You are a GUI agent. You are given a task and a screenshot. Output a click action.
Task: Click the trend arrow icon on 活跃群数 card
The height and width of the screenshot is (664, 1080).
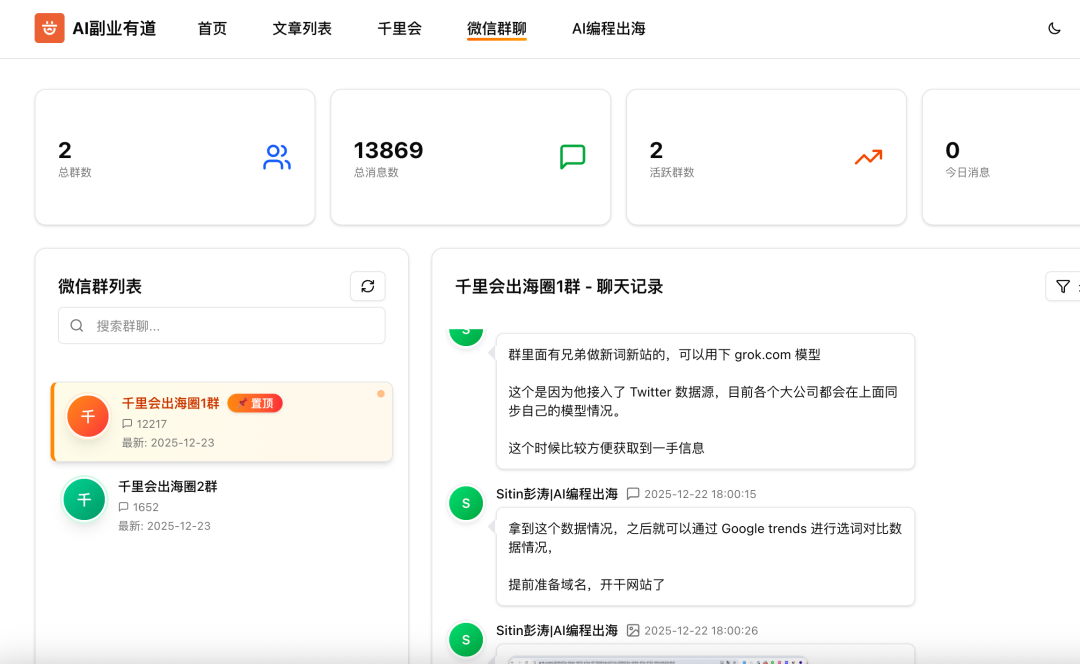pyautogui.click(x=868, y=157)
